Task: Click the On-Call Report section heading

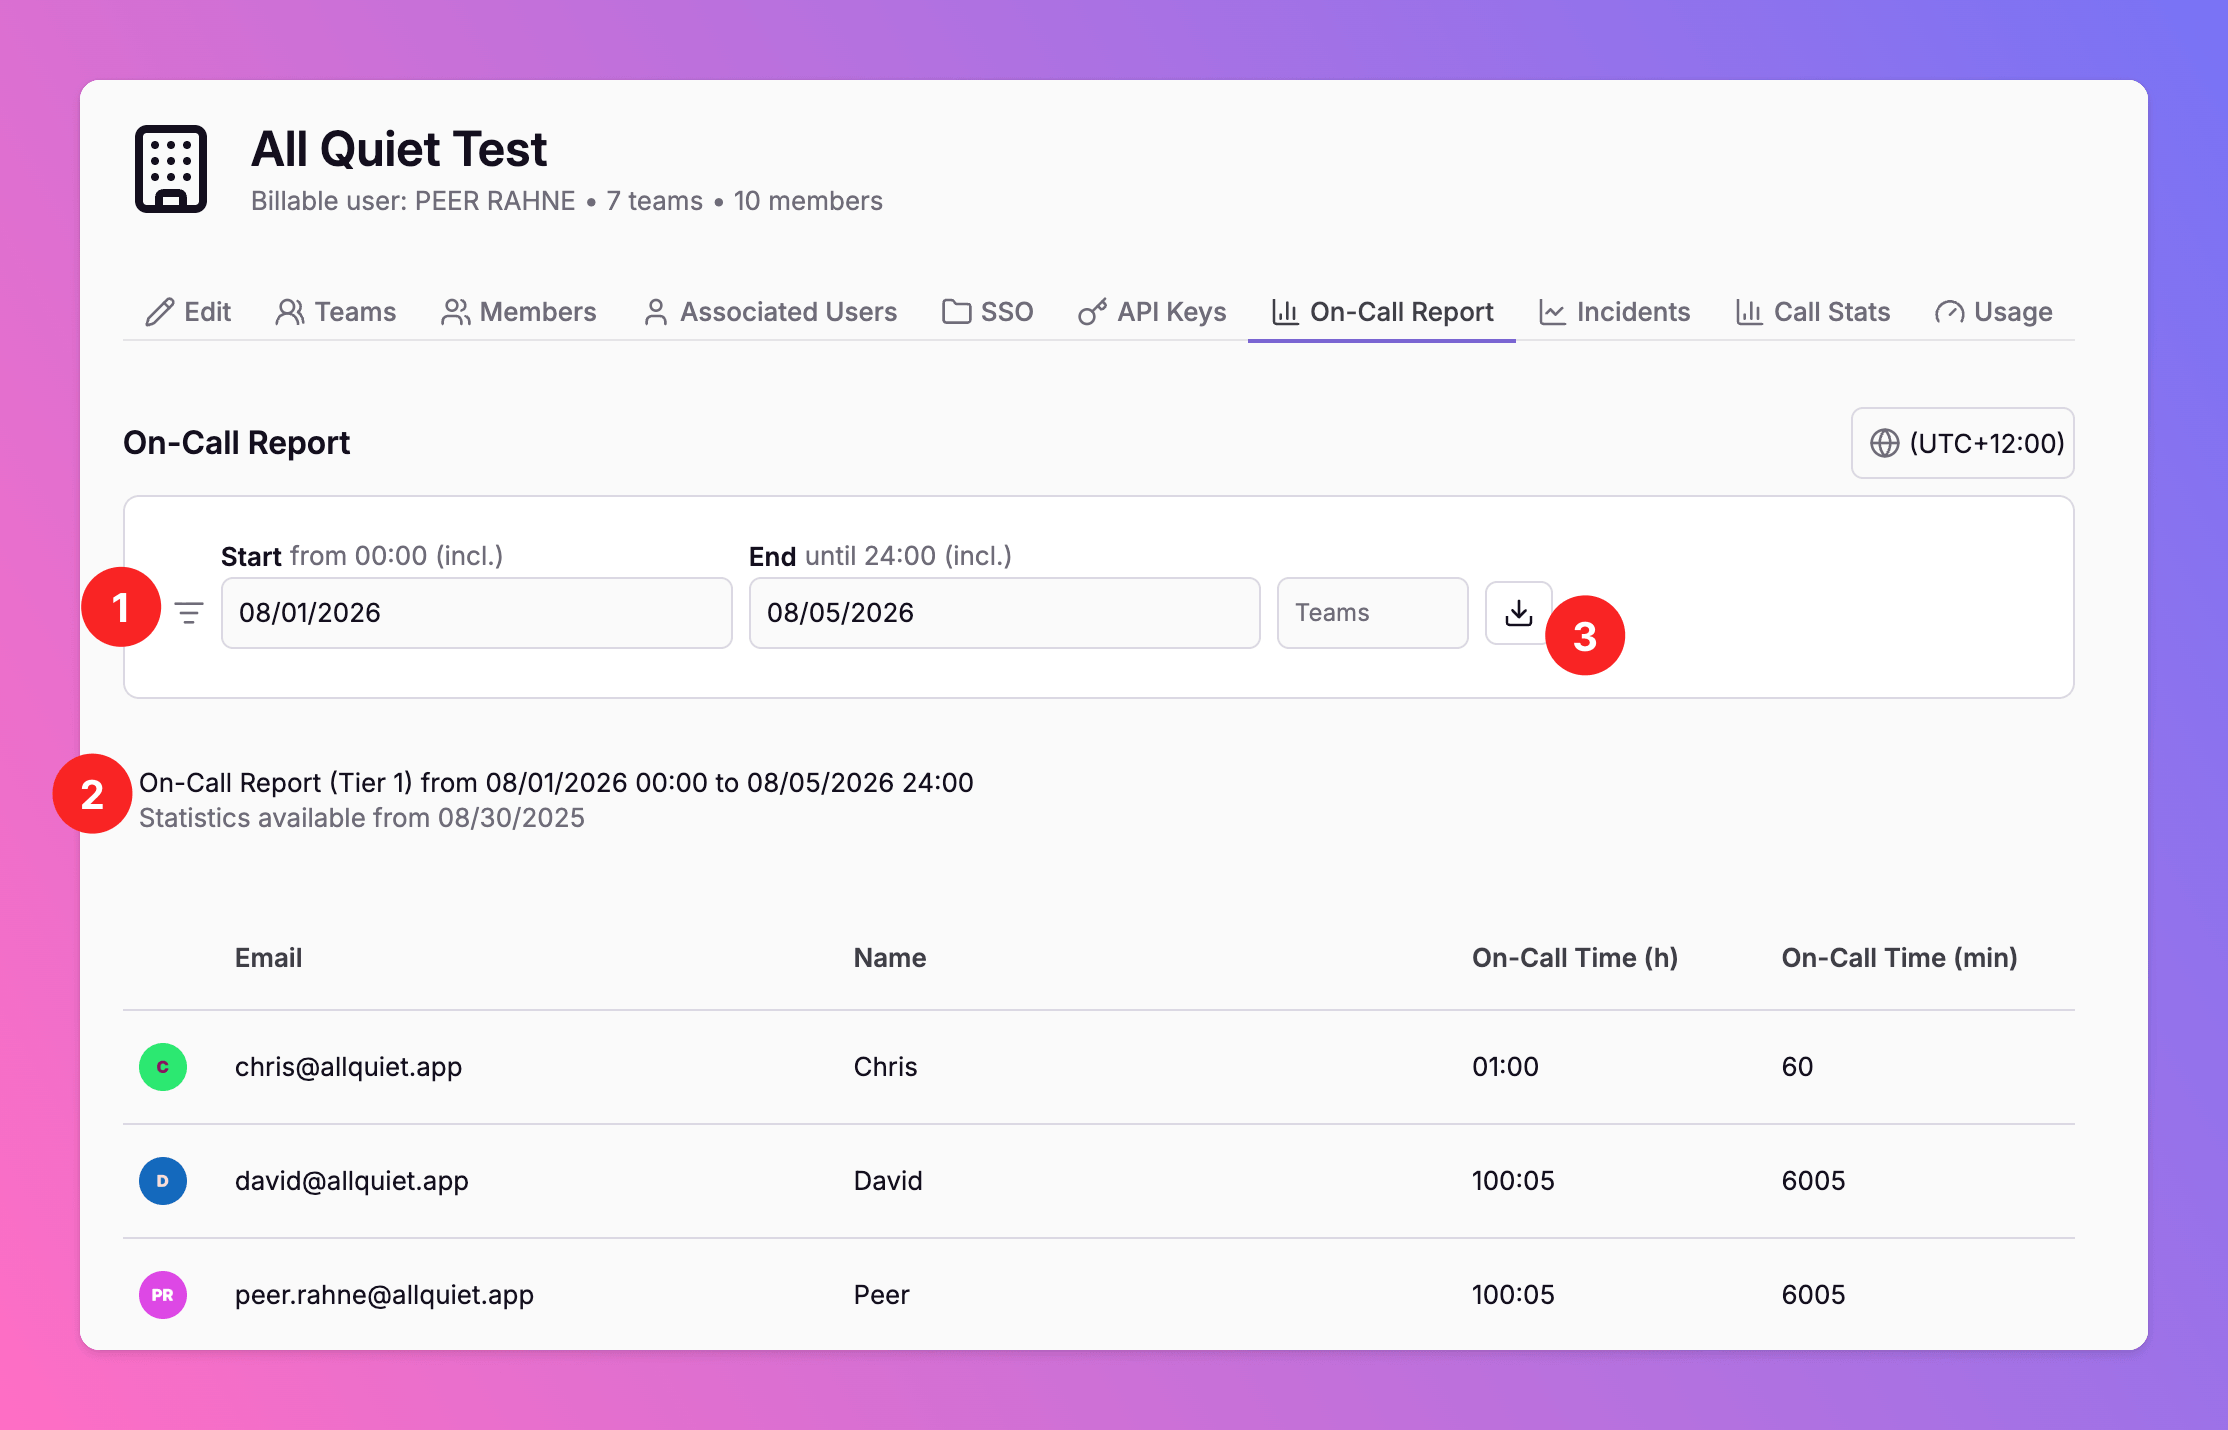Action: click(x=236, y=443)
